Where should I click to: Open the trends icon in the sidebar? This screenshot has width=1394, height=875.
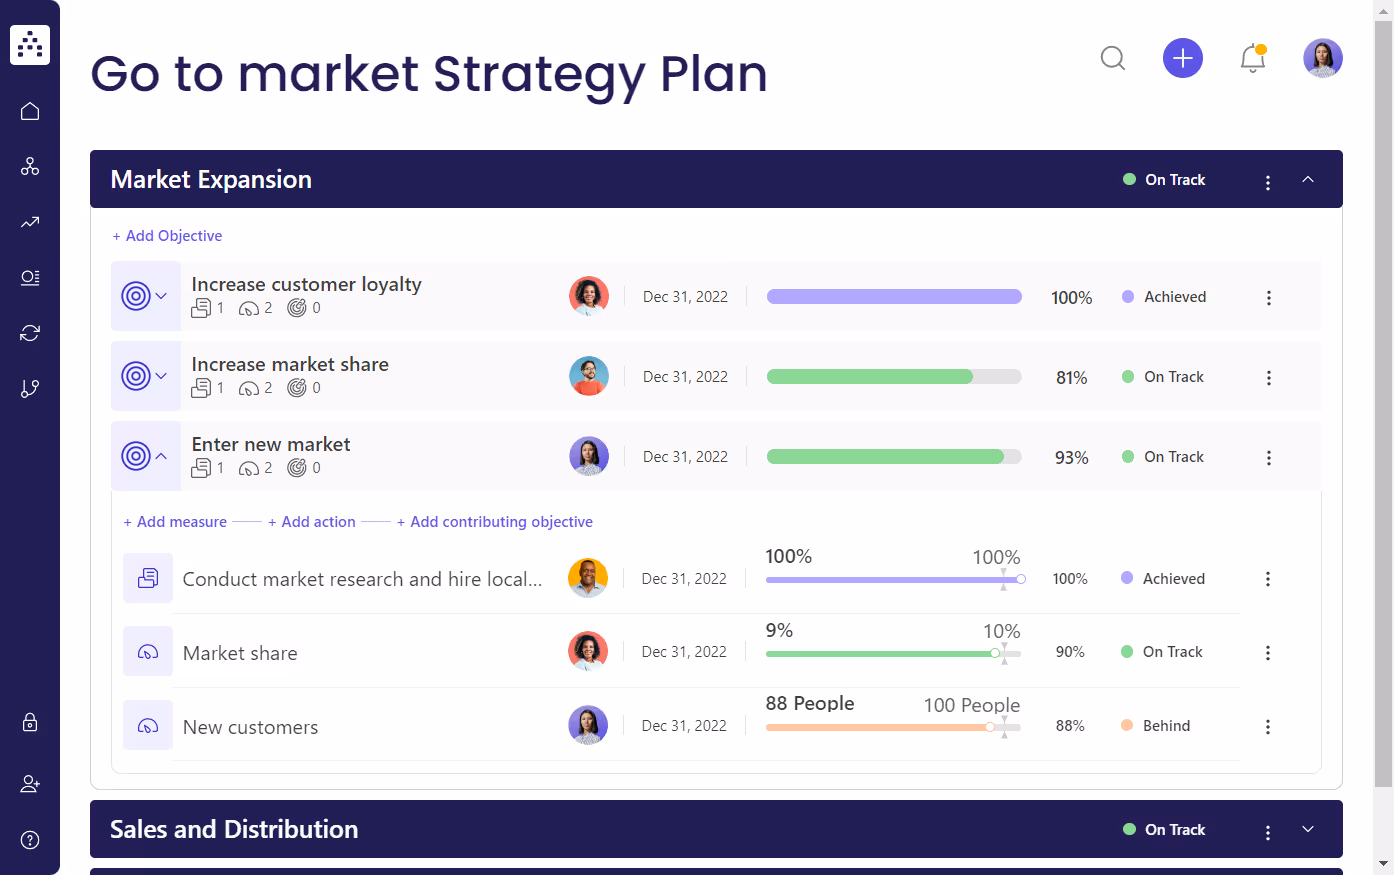point(30,222)
